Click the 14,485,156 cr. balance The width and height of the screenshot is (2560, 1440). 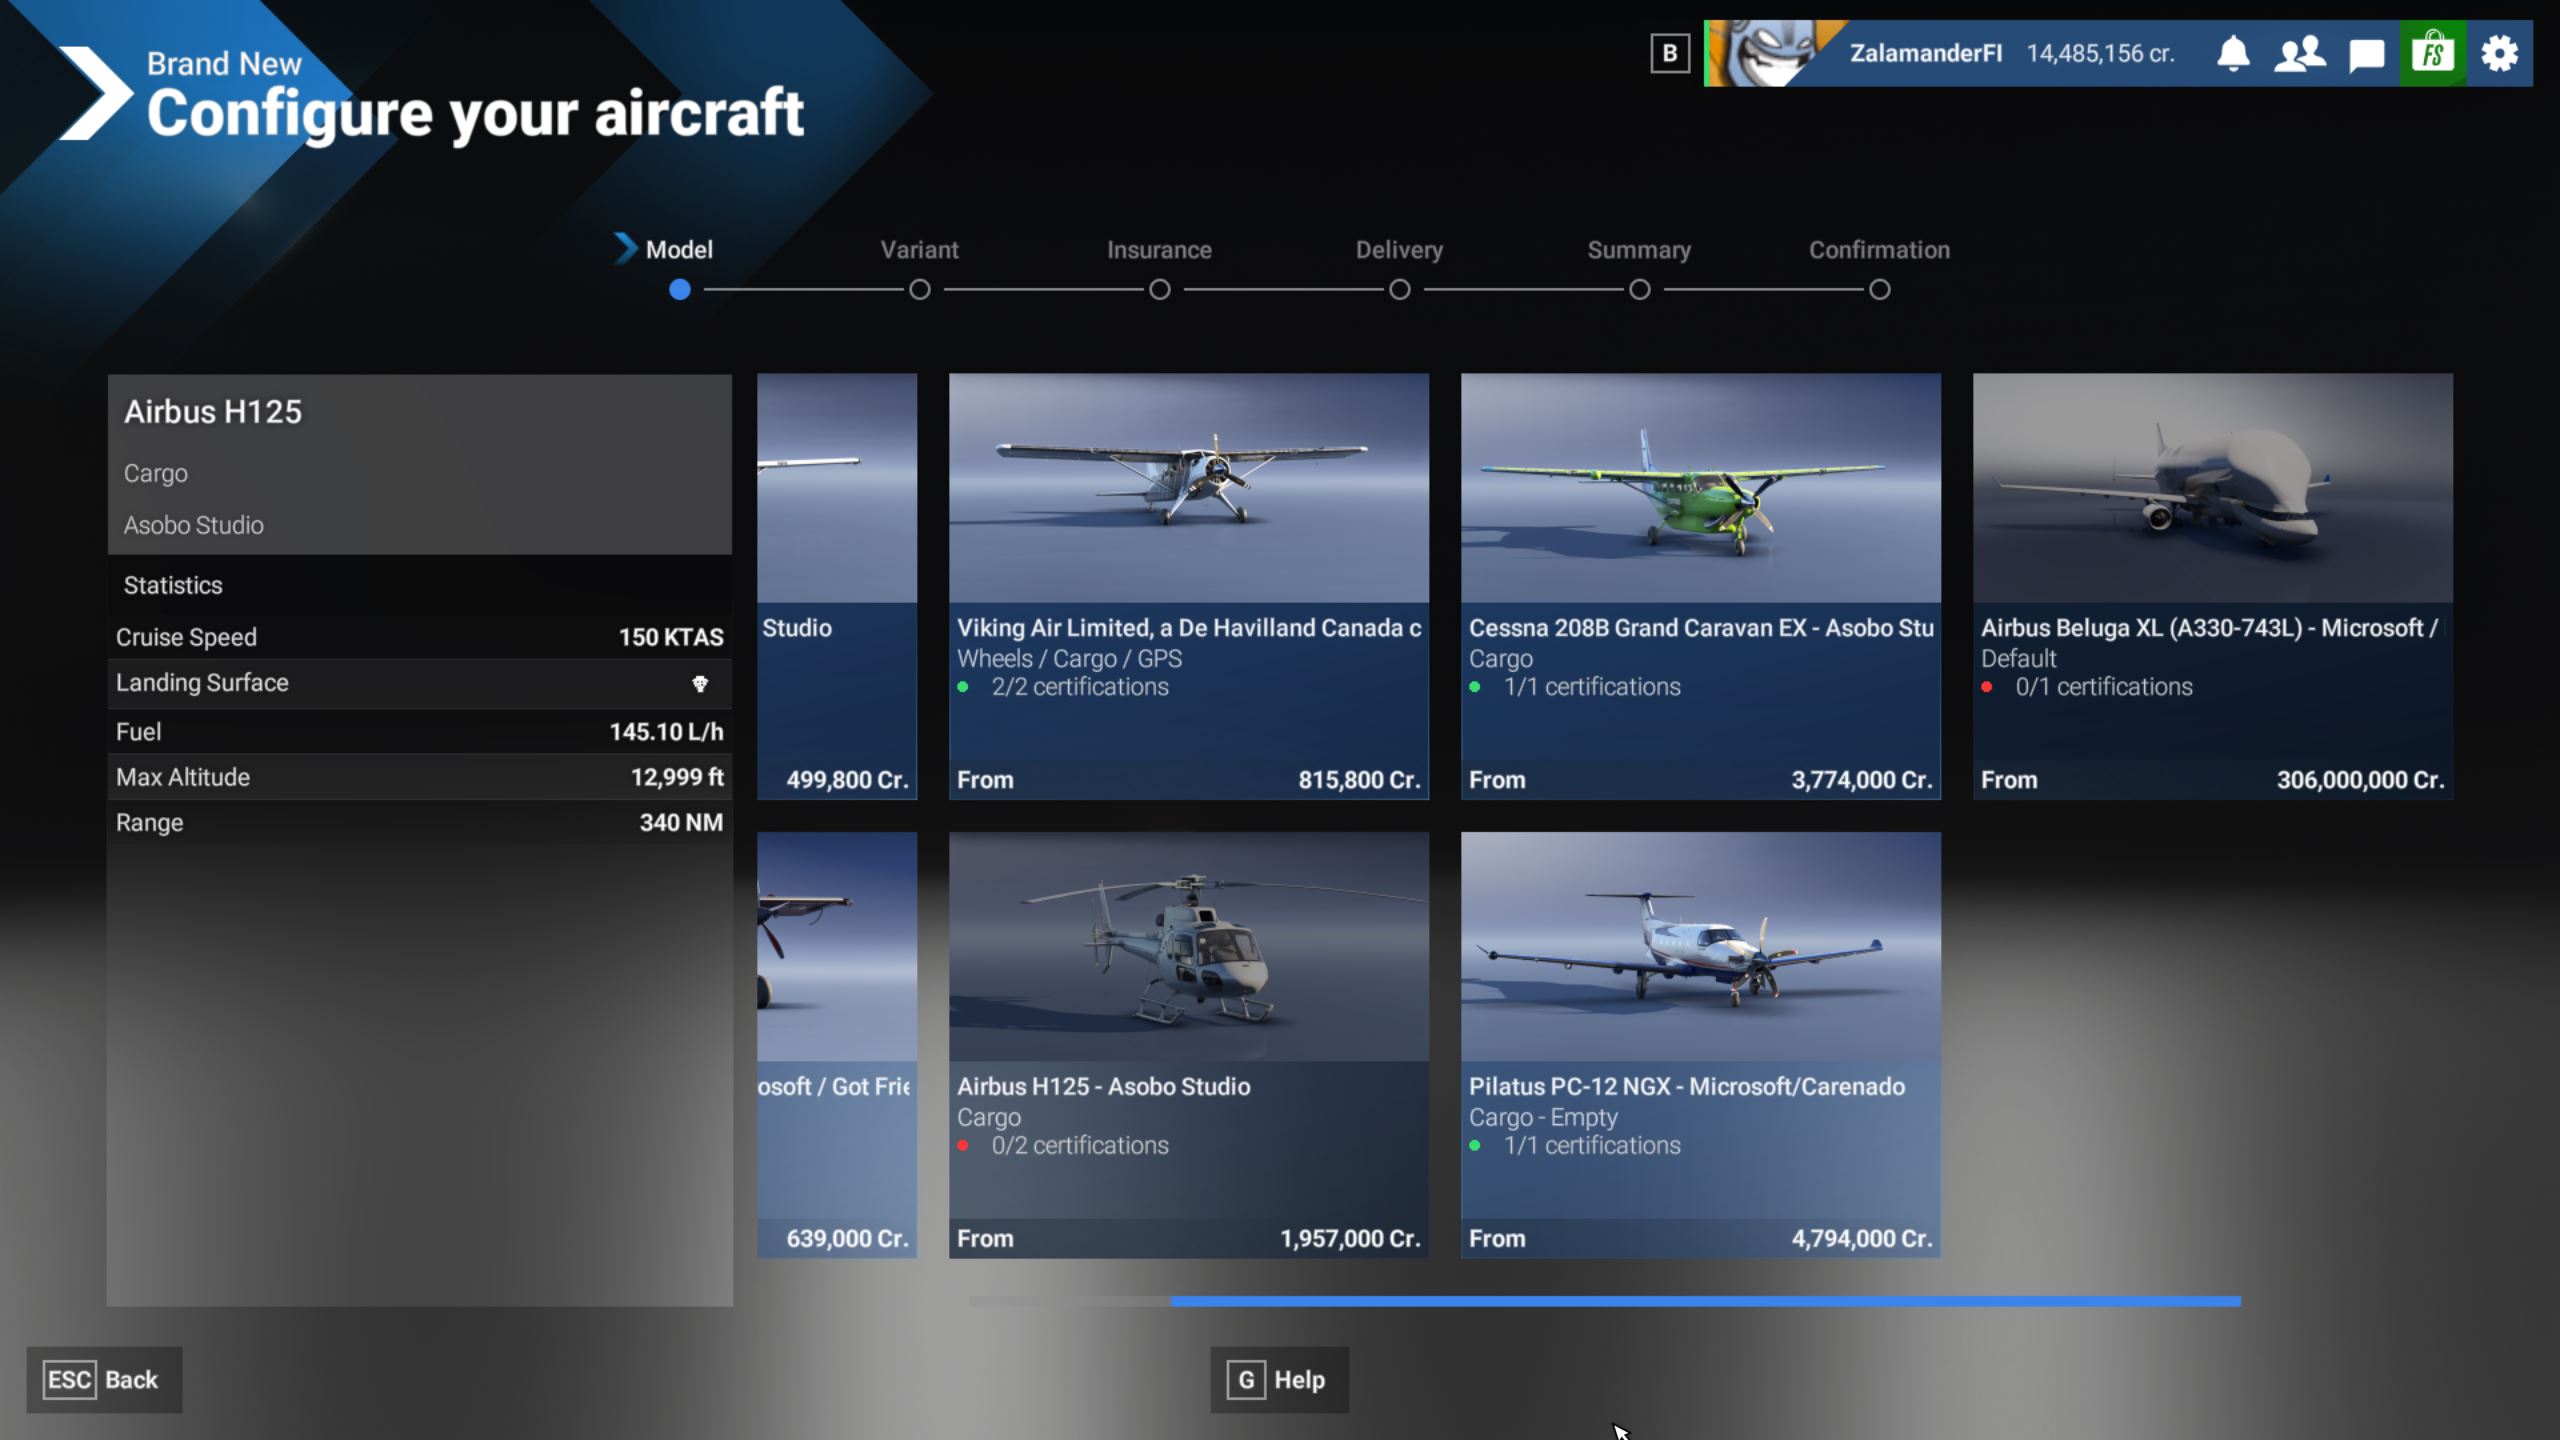tap(2100, 53)
